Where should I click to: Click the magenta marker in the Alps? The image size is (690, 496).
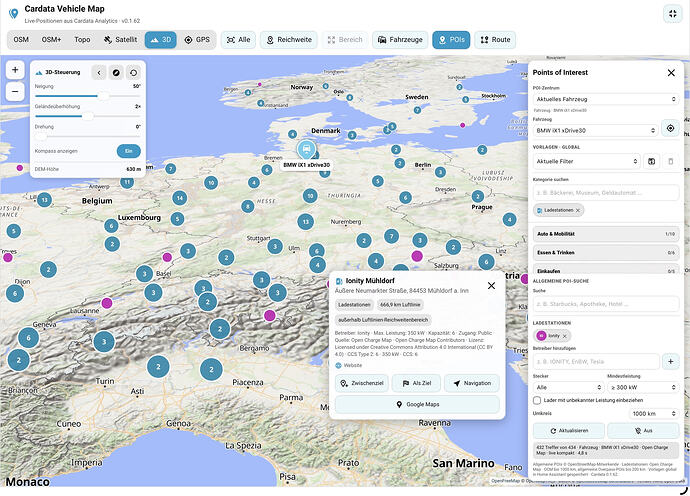269,315
